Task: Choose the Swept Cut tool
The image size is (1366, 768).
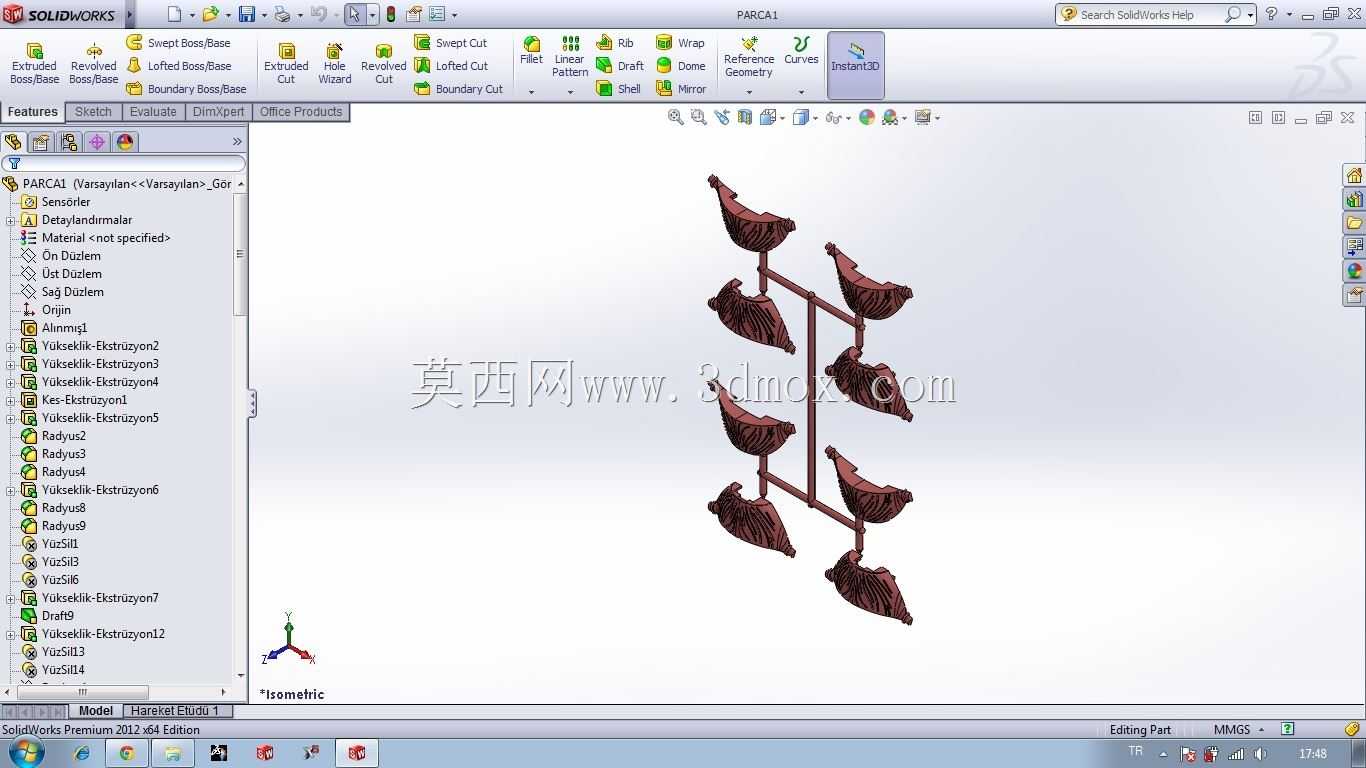Action: (451, 43)
